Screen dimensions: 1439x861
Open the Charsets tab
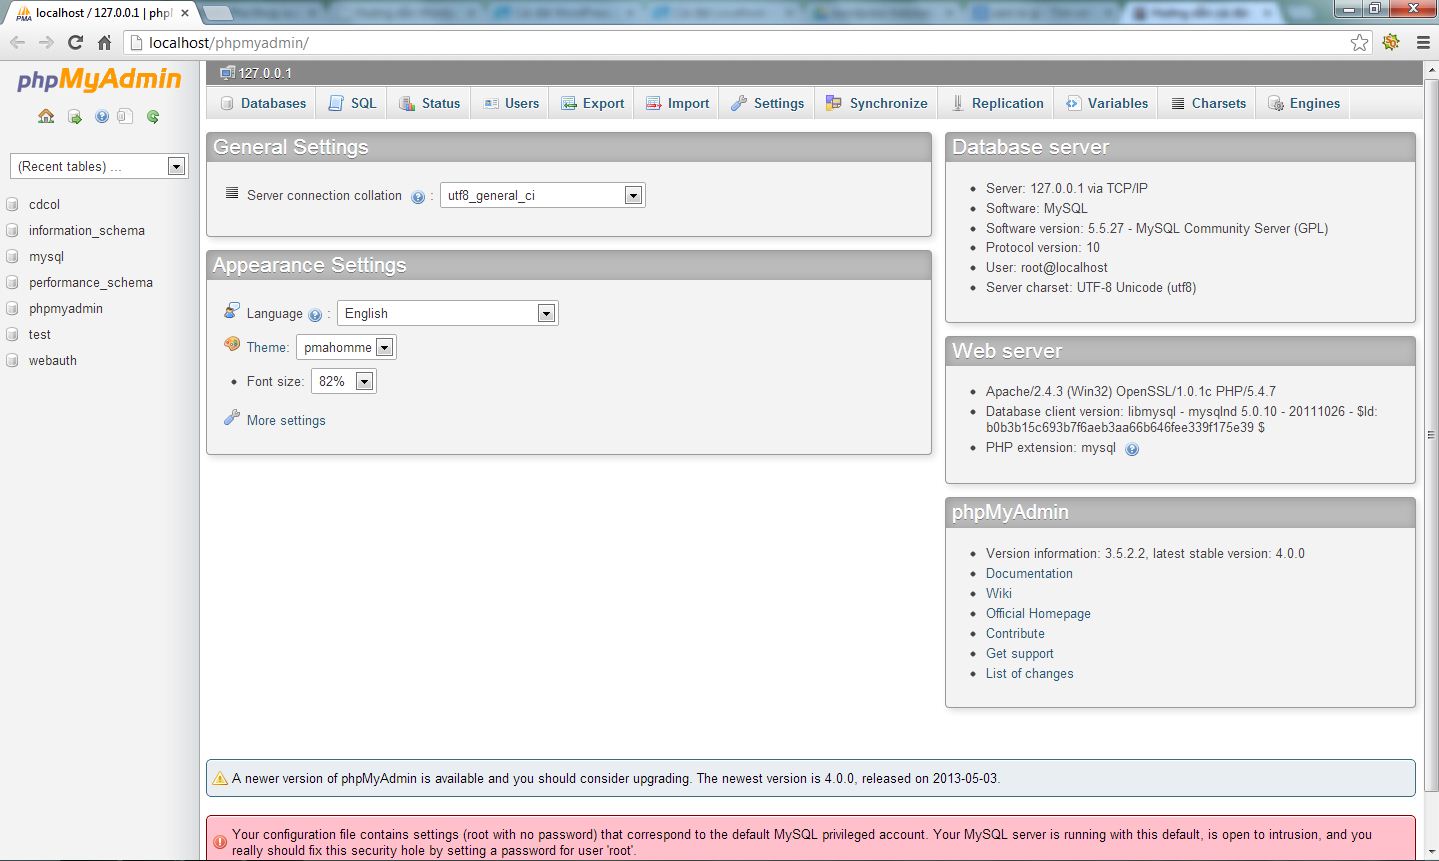[x=1209, y=103]
